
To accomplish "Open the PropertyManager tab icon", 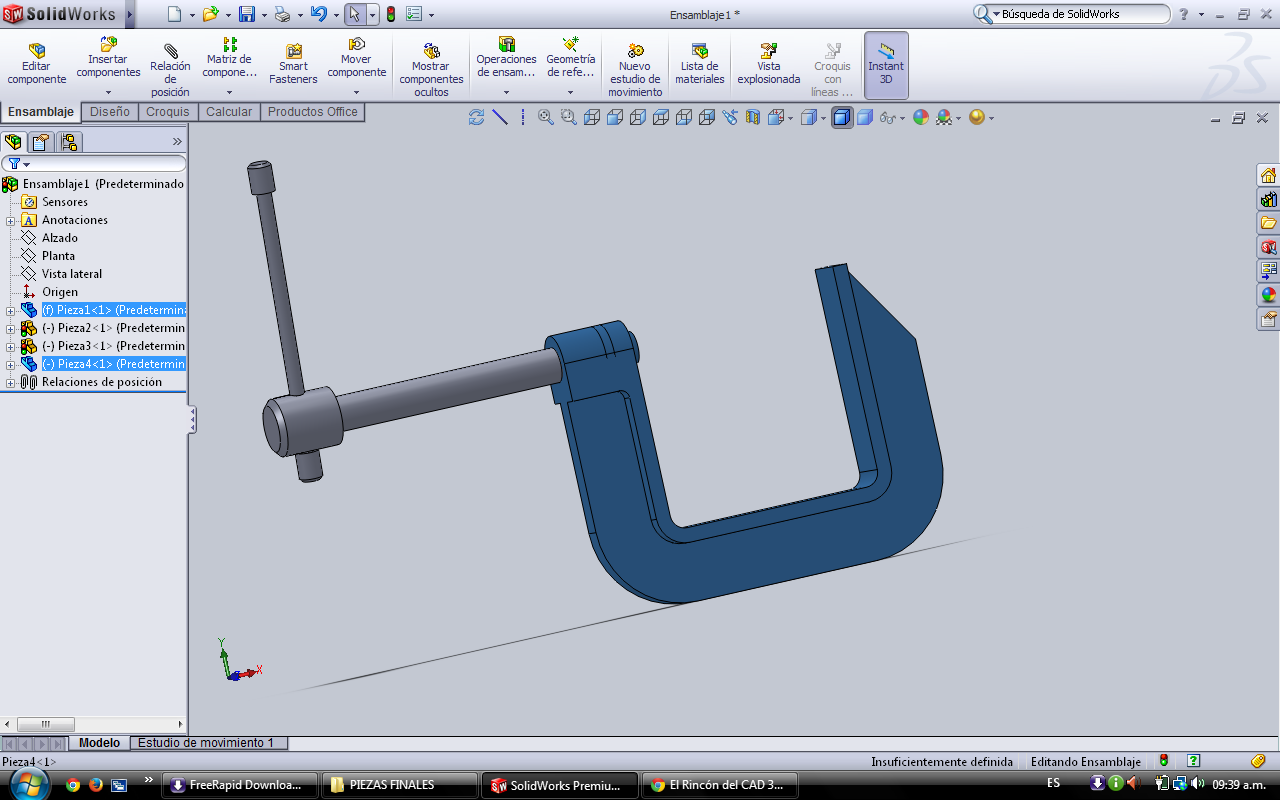I will pos(41,142).
